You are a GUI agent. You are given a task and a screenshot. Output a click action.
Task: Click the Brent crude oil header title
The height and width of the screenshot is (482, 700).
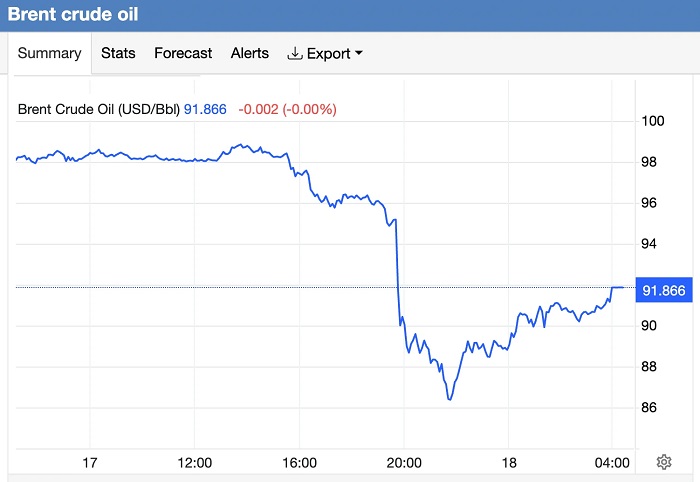[x=74, y=15]
